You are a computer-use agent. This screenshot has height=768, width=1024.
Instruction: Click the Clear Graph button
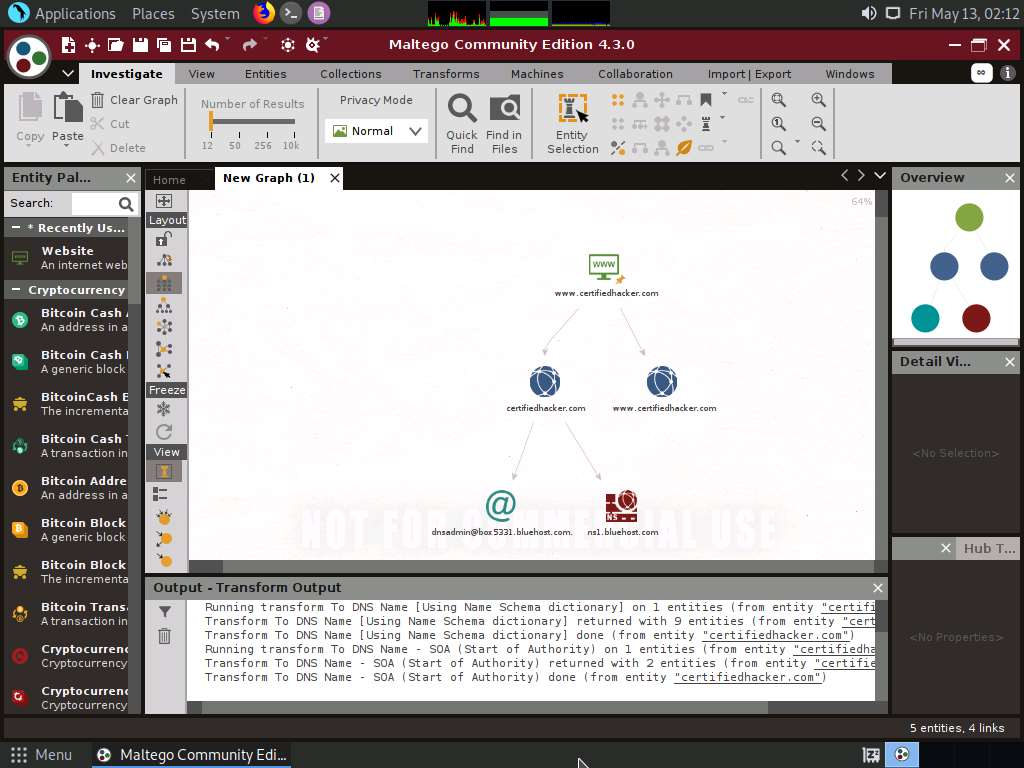coord(135,99)
